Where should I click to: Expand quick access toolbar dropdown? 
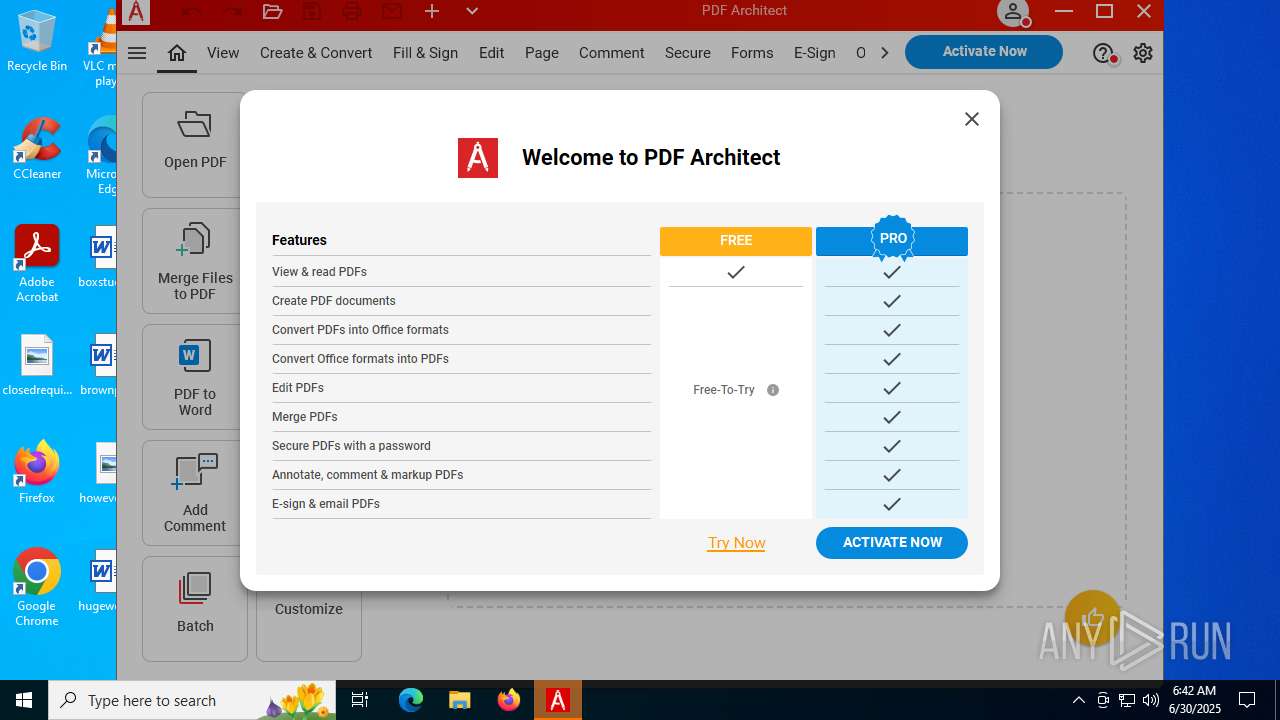click(472, 12)
